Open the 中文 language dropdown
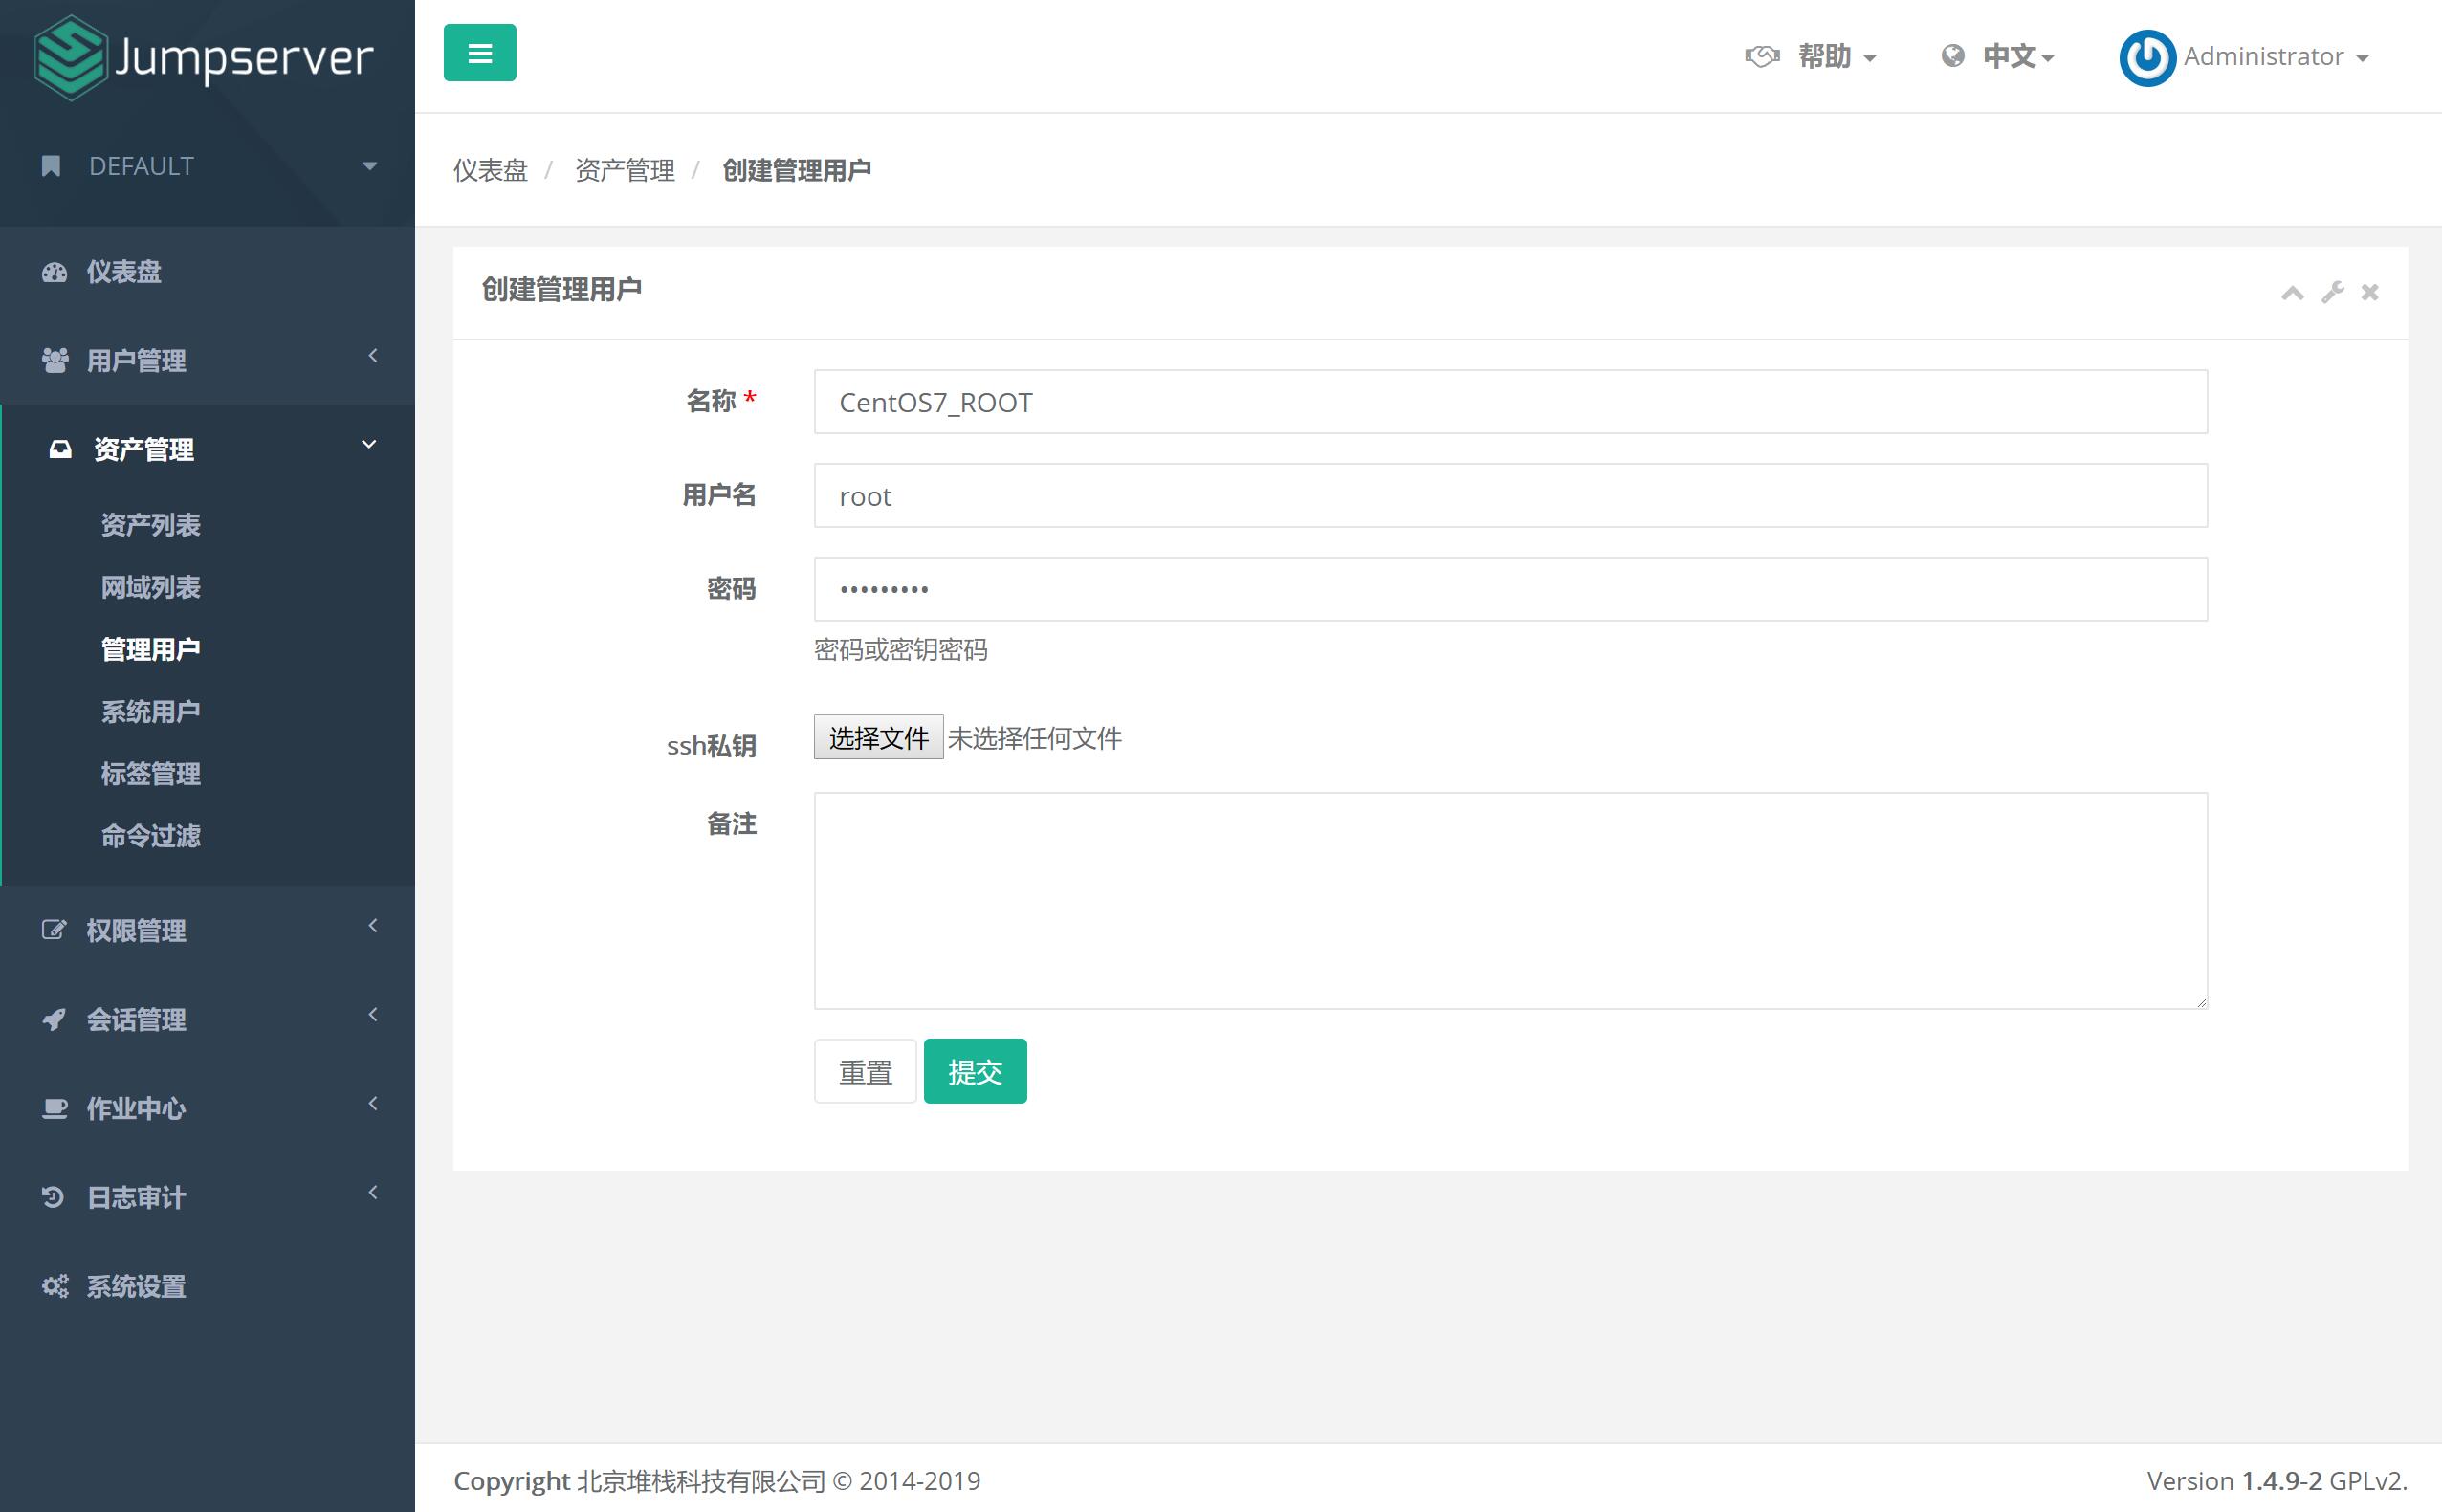The image size is (2442, 1512). coord(2019,56)
